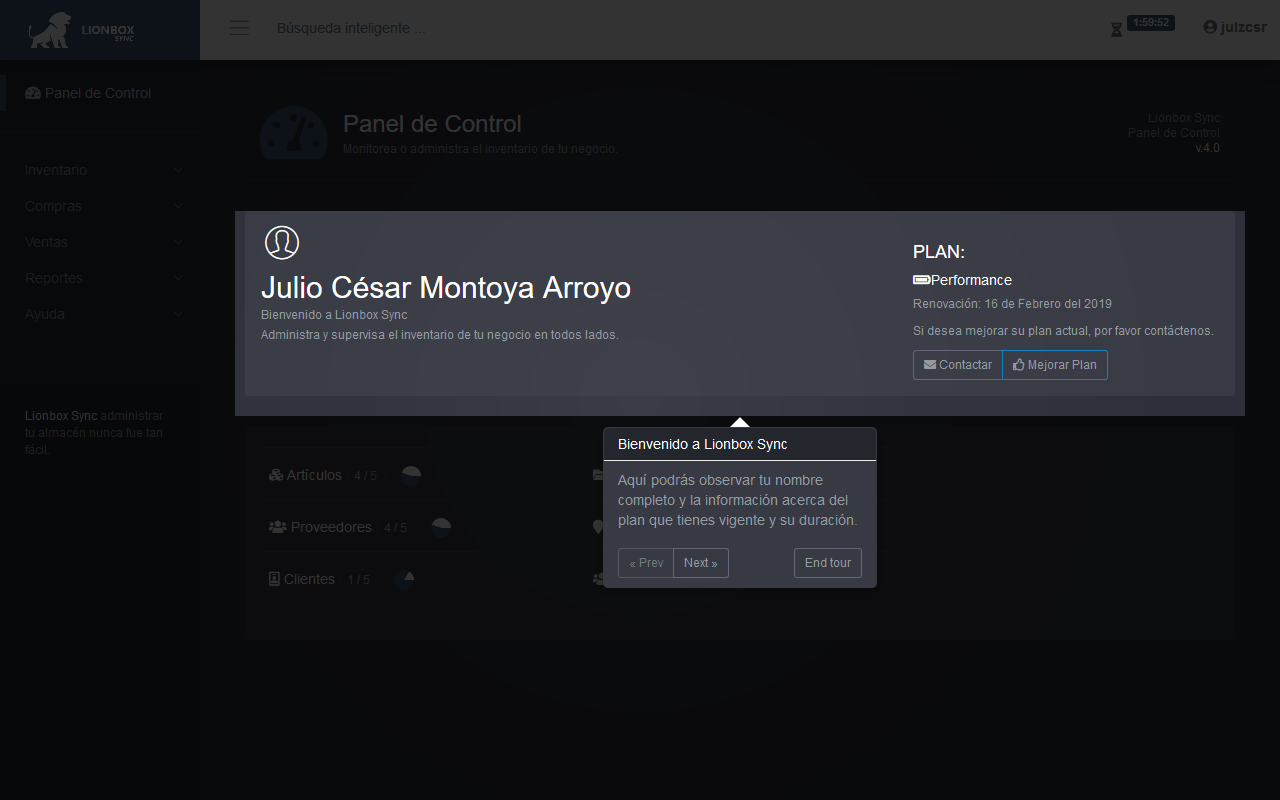Click the Proveedores 4 / 5 counter
The height and width of the screenshot is (800, 1280).
coord(395,528)
